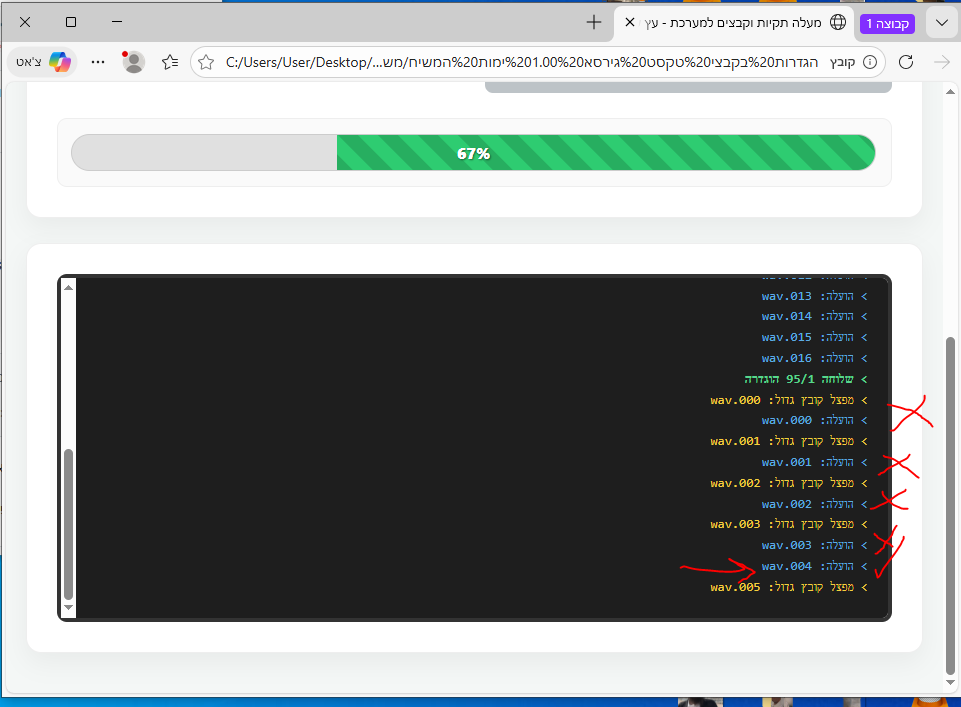The image size is (961, 707).
Task: Click the star to favorite this page
Action: click(206, 62)
